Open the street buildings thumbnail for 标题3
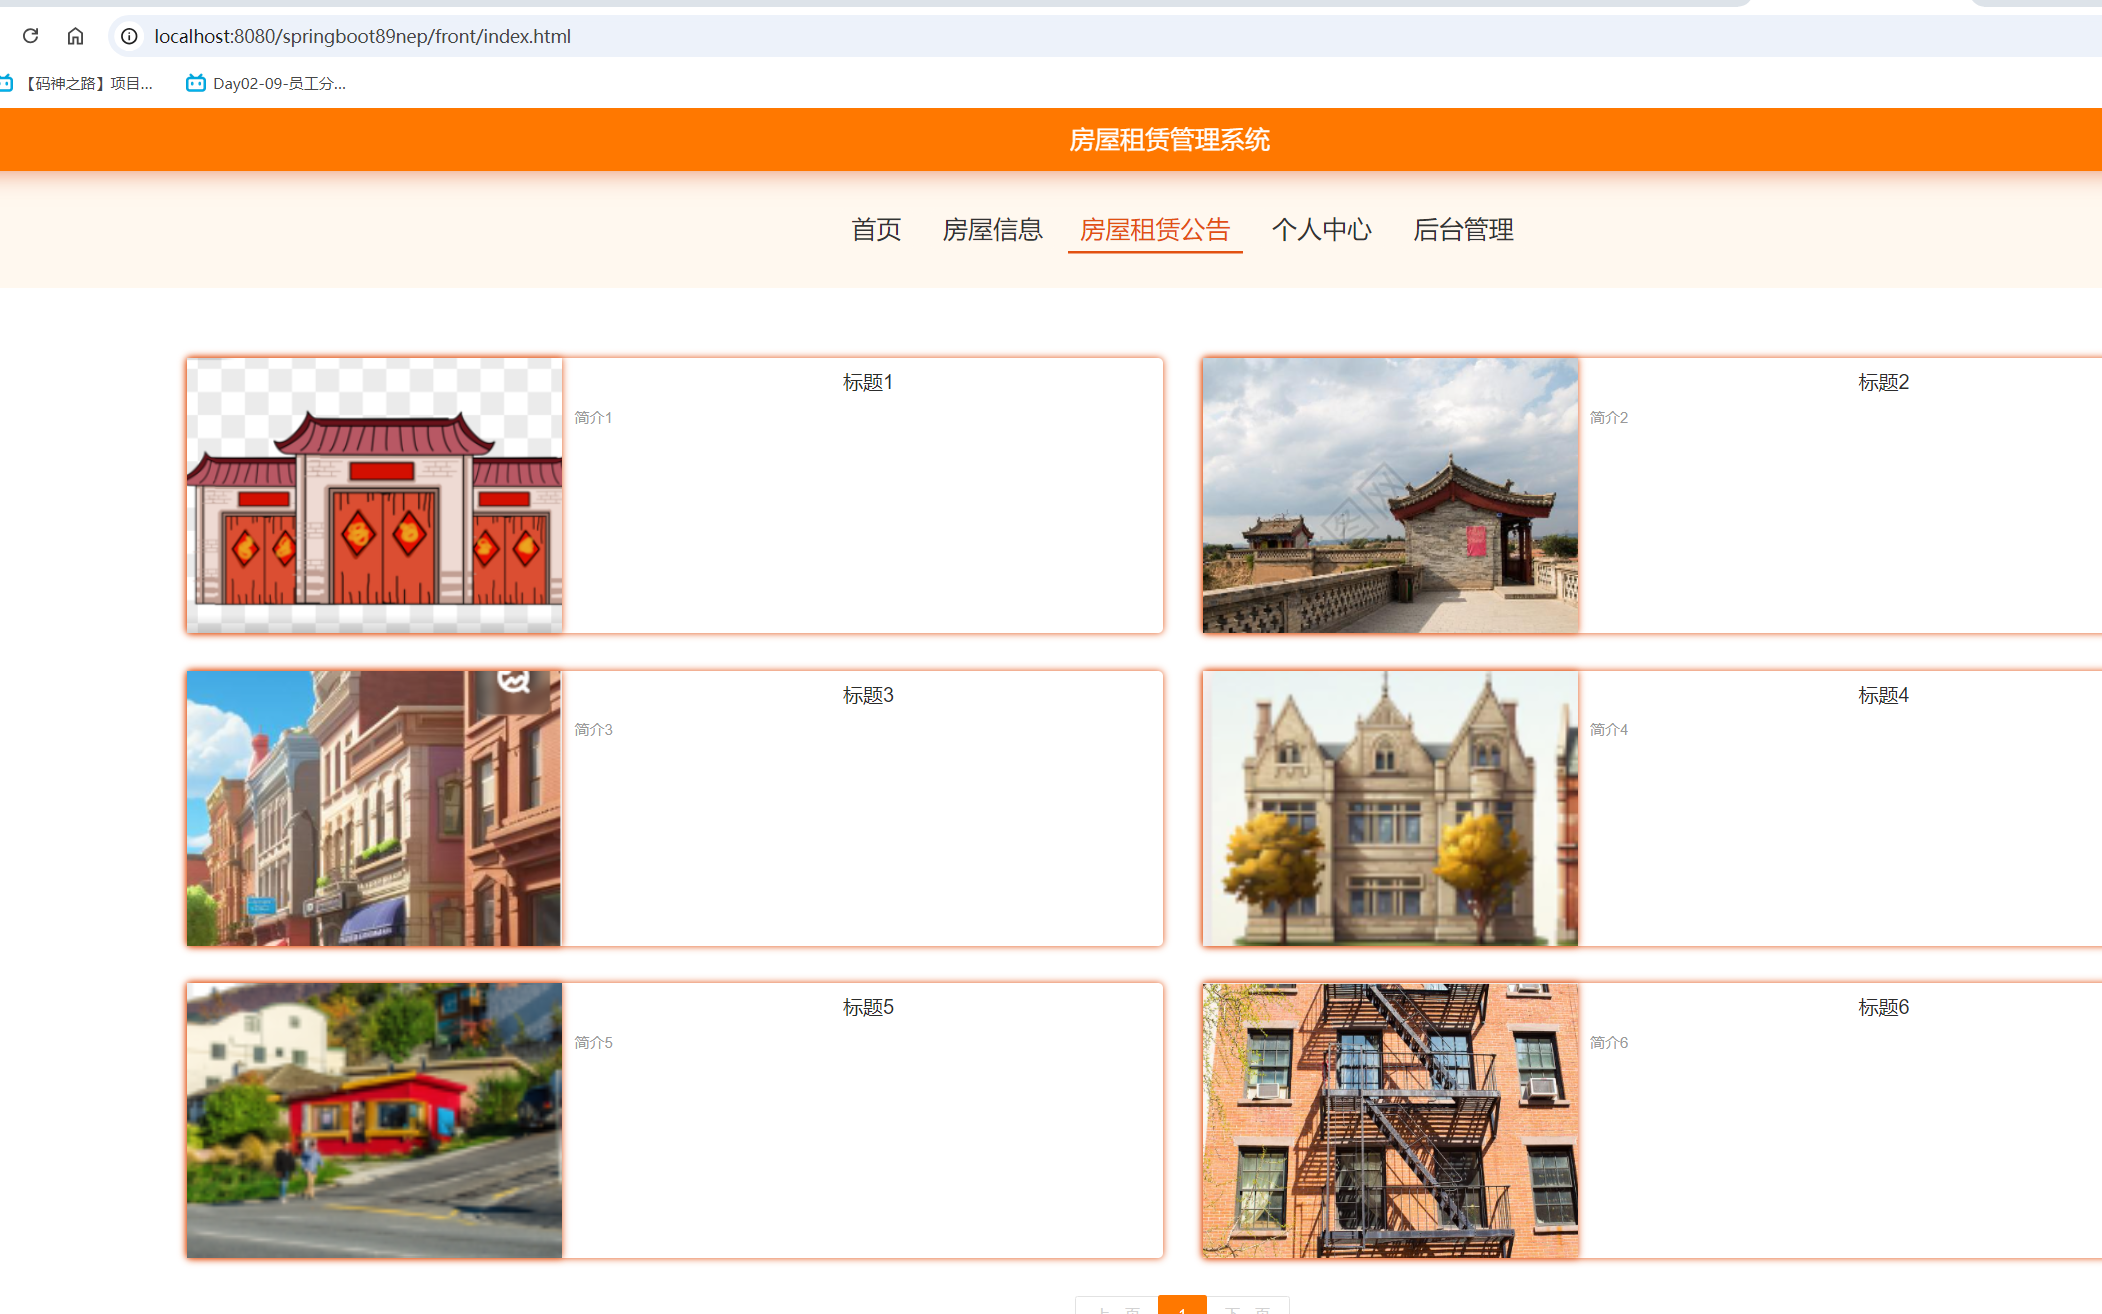 [x=374, y=808]
